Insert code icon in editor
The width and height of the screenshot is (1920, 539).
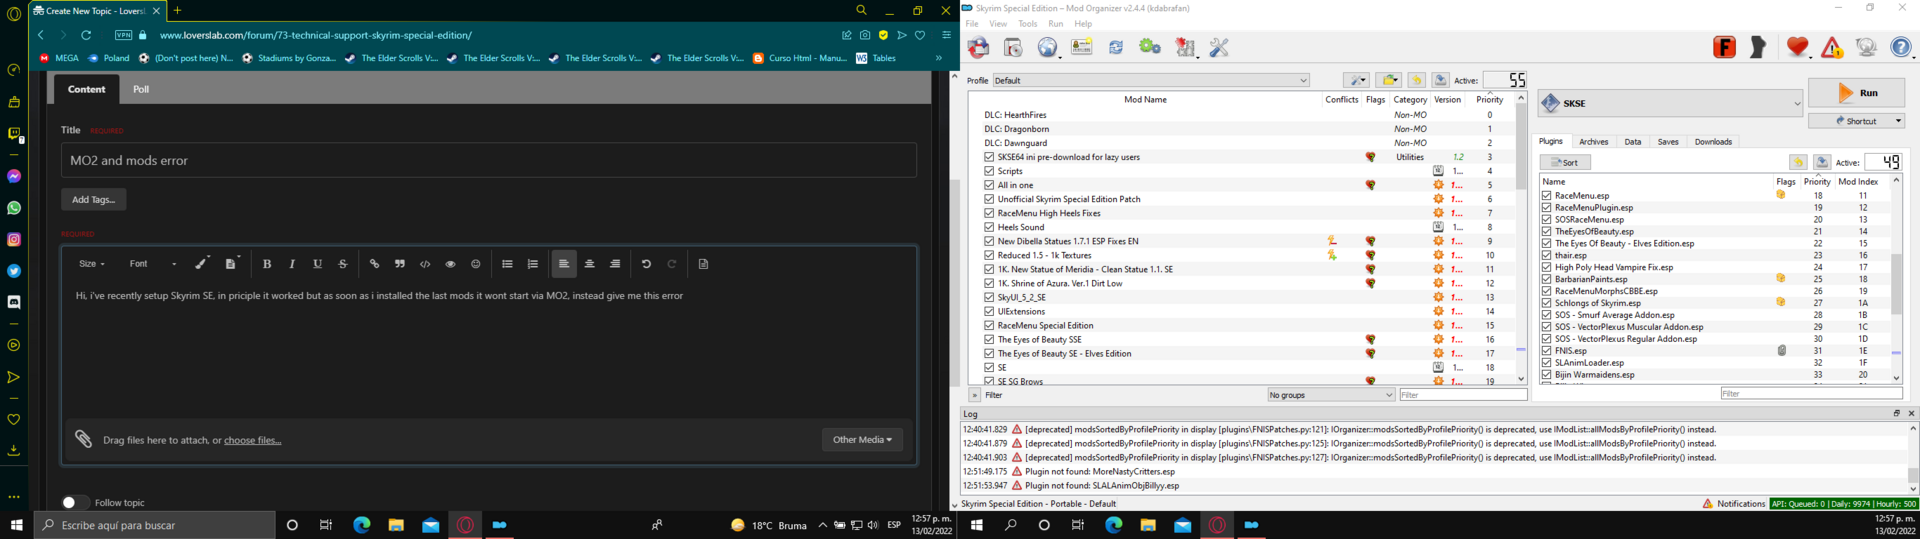point(425,264)
